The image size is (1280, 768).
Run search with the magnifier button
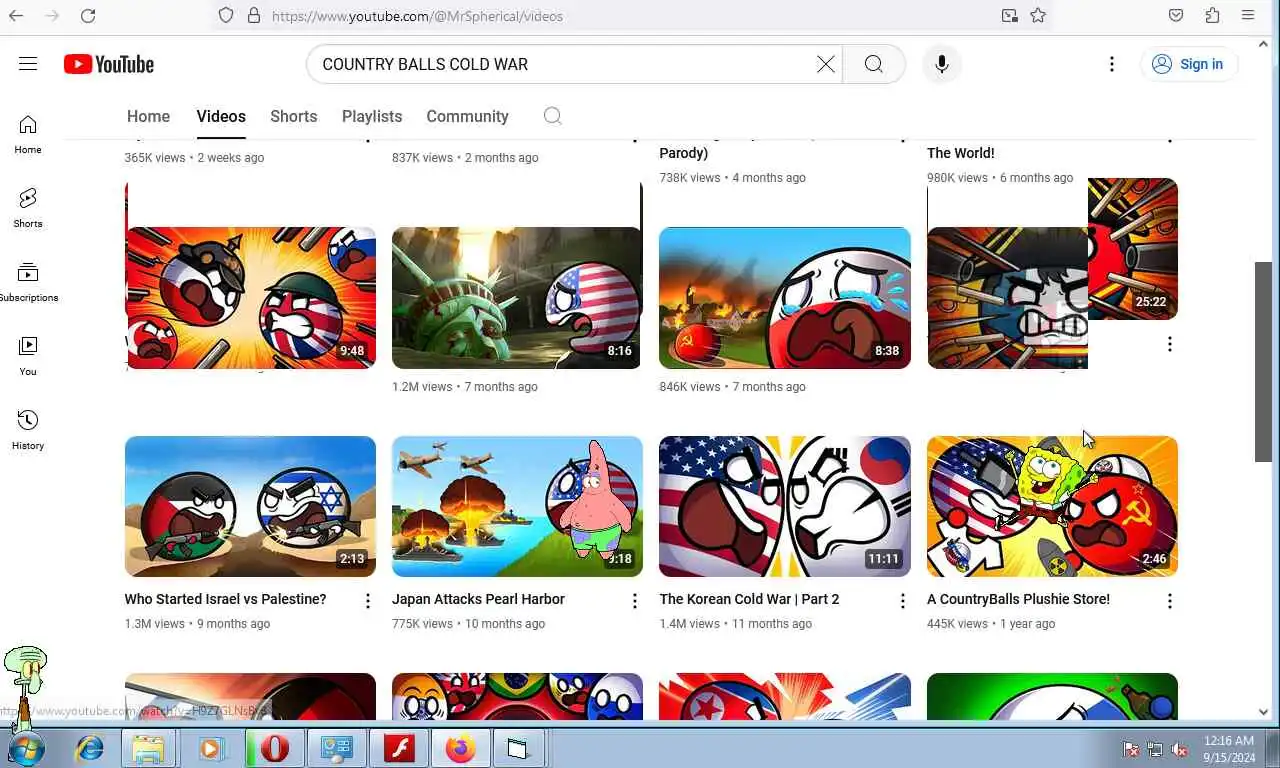click(x=874, y=64)
